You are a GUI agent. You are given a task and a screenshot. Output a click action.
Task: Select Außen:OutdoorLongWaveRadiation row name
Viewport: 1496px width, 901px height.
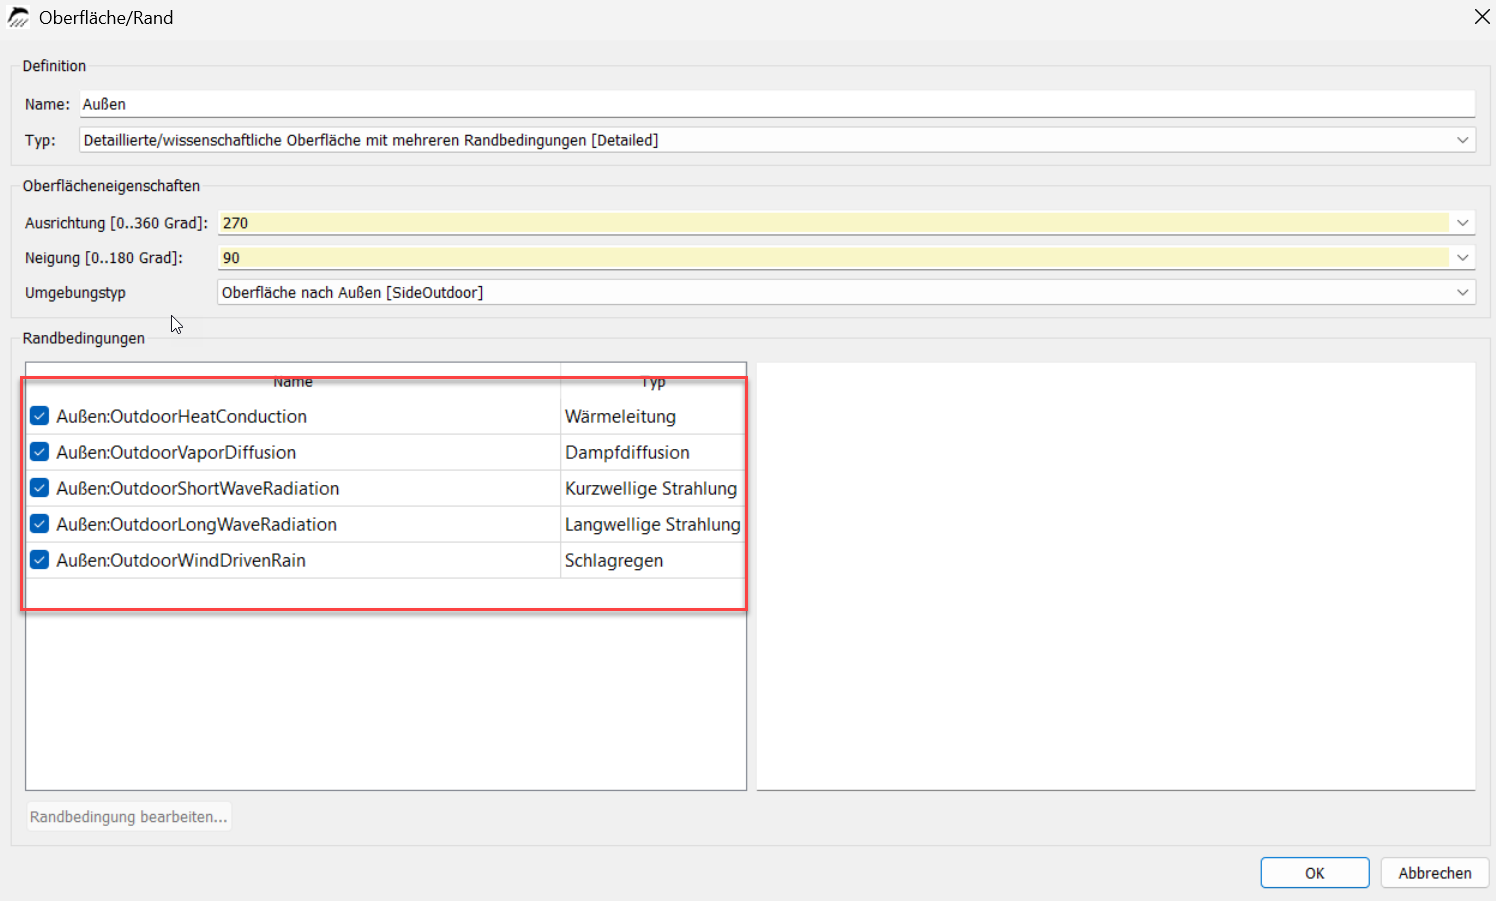[197, 524]
